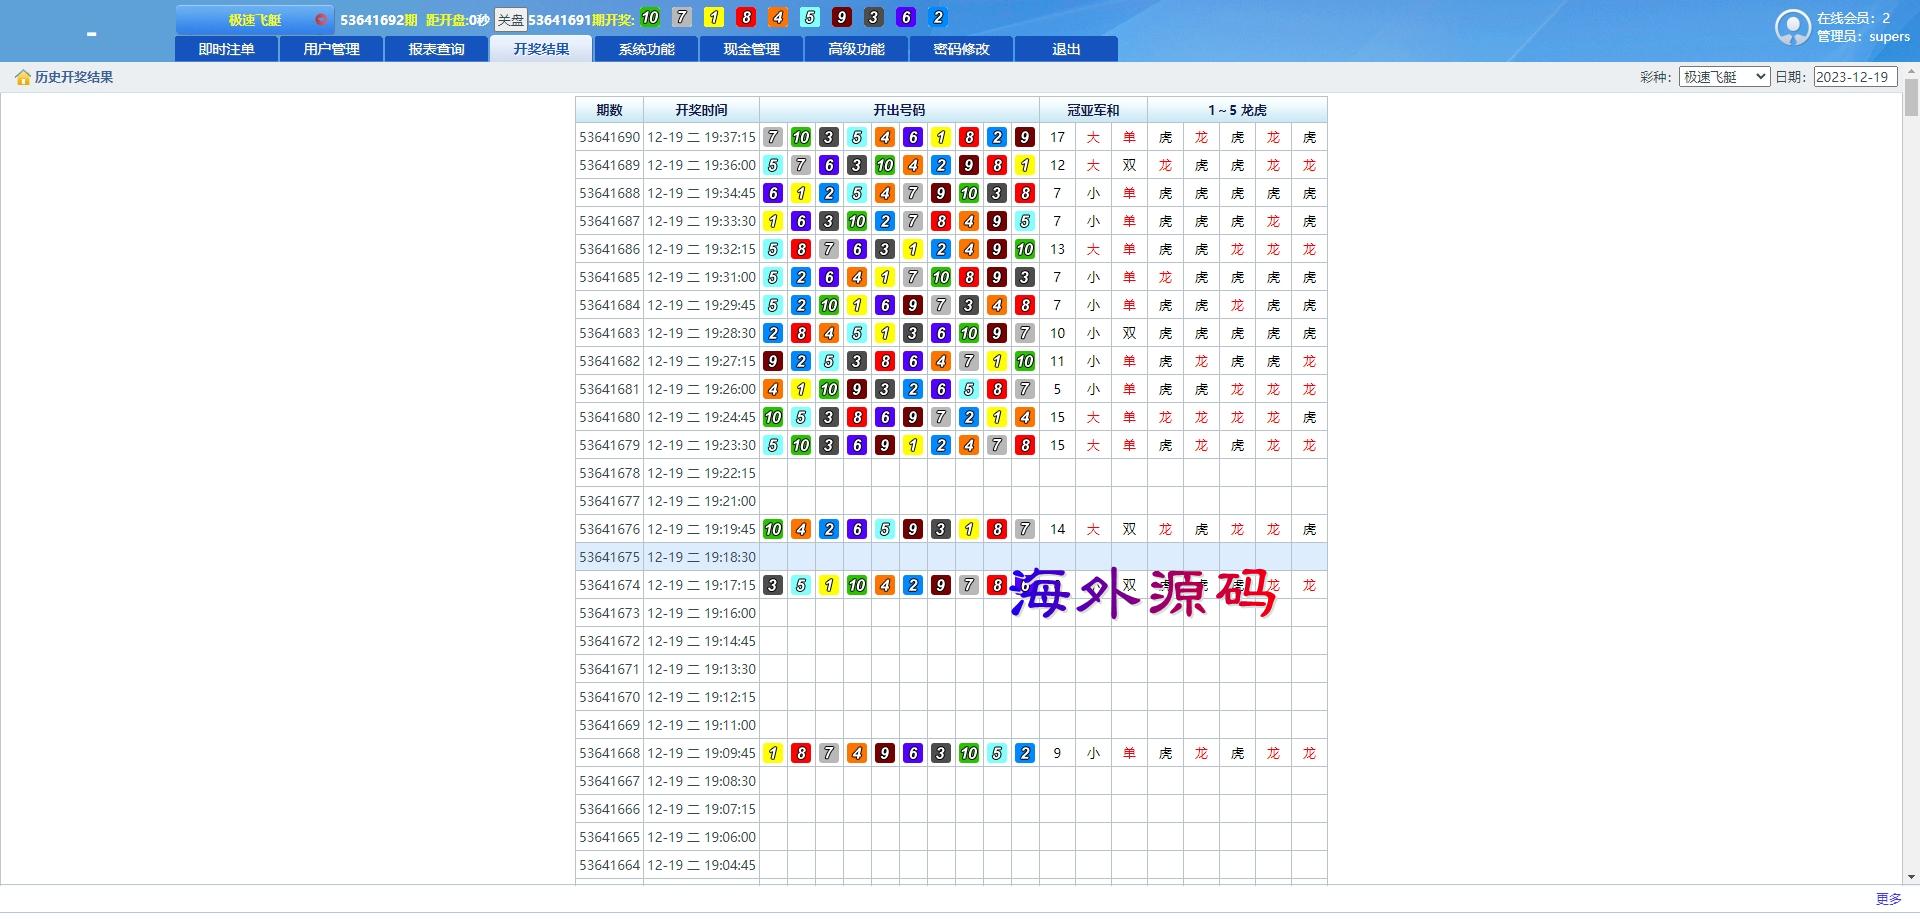
Task: Click the red 8 ball in header draw result
Action: (746, 17)
